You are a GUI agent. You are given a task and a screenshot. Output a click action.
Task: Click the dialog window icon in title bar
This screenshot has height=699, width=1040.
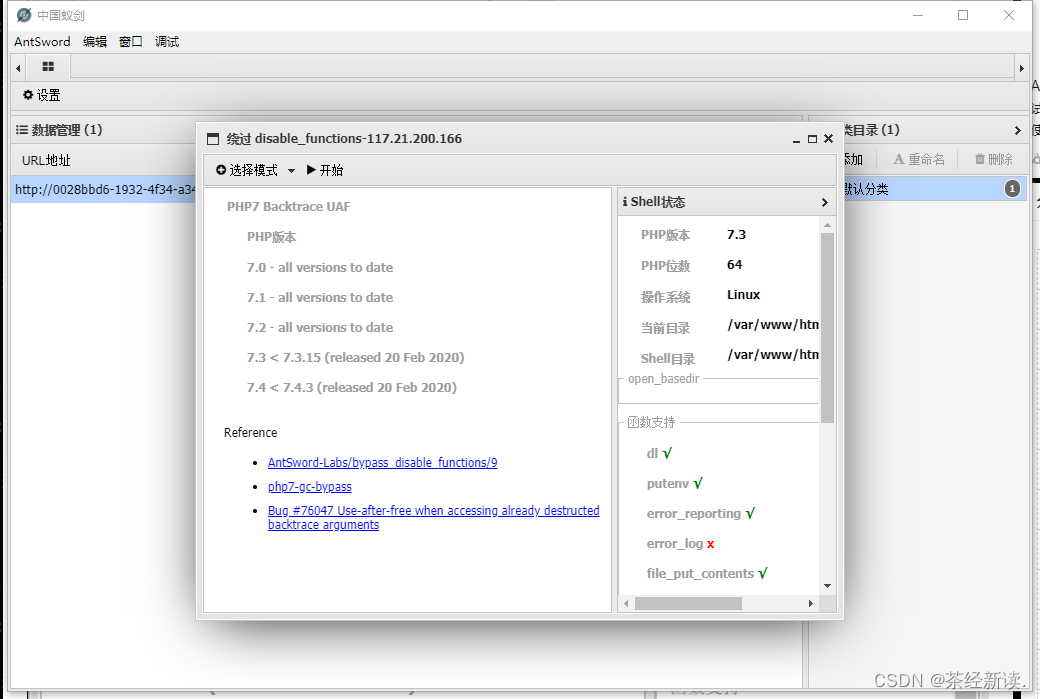click(x=212, y=139)
